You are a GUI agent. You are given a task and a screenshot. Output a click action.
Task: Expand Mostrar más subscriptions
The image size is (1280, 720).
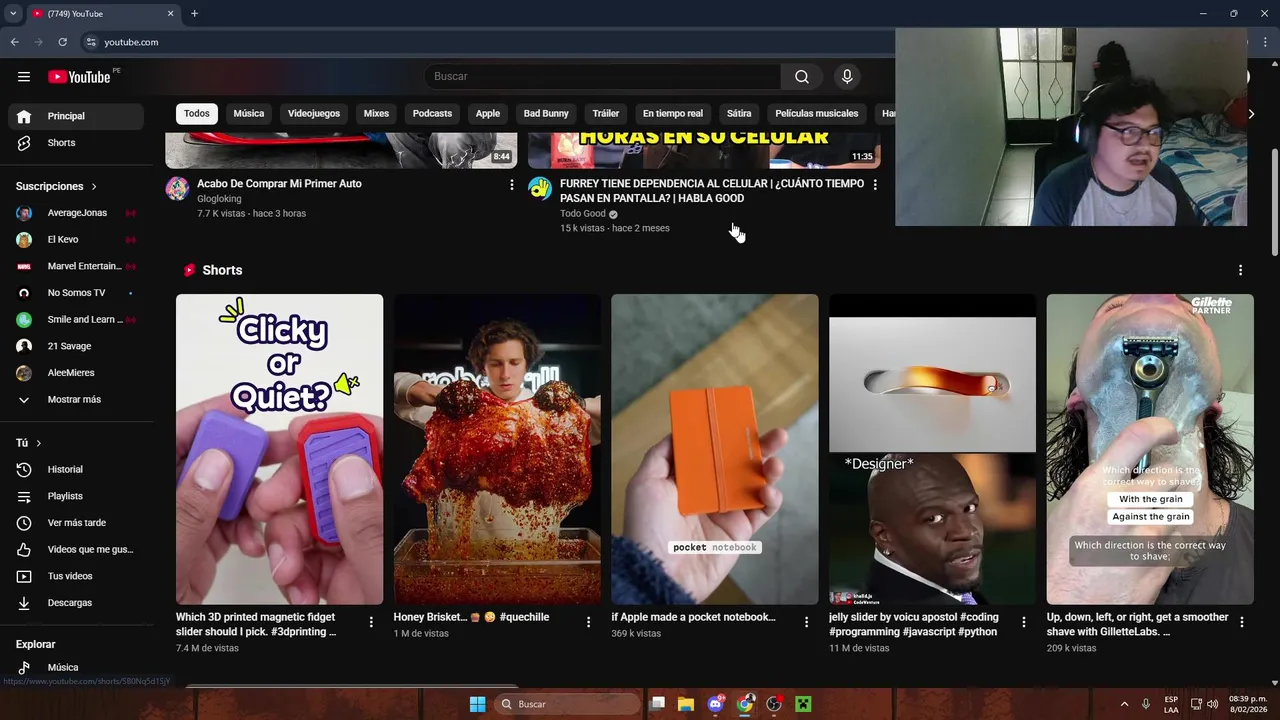point(76,400)
